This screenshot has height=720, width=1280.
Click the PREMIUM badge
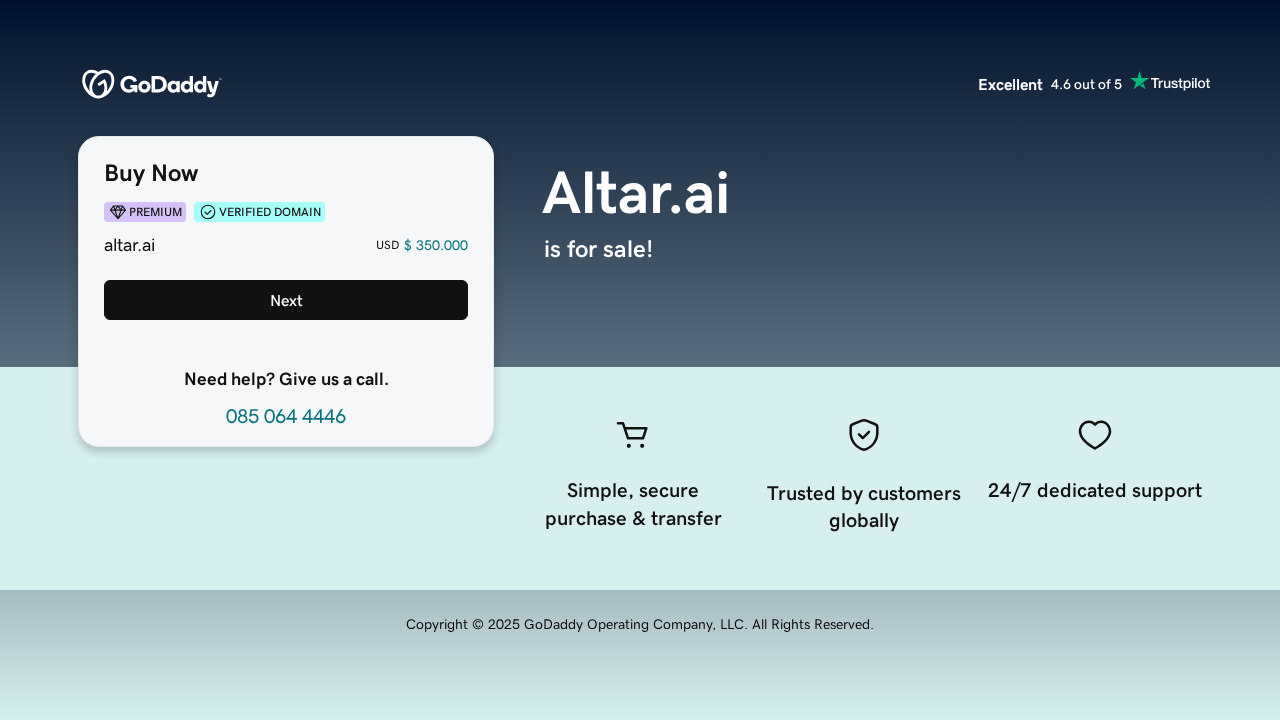(x=144, y=212)
